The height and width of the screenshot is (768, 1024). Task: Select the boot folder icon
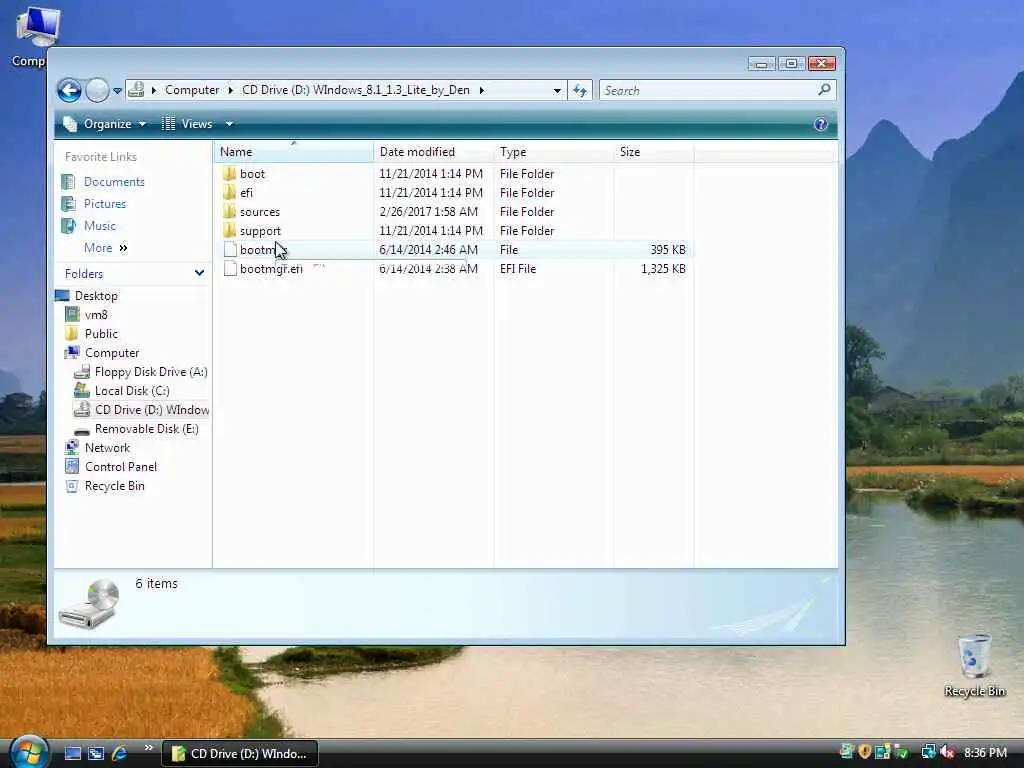tap(229, 174)
